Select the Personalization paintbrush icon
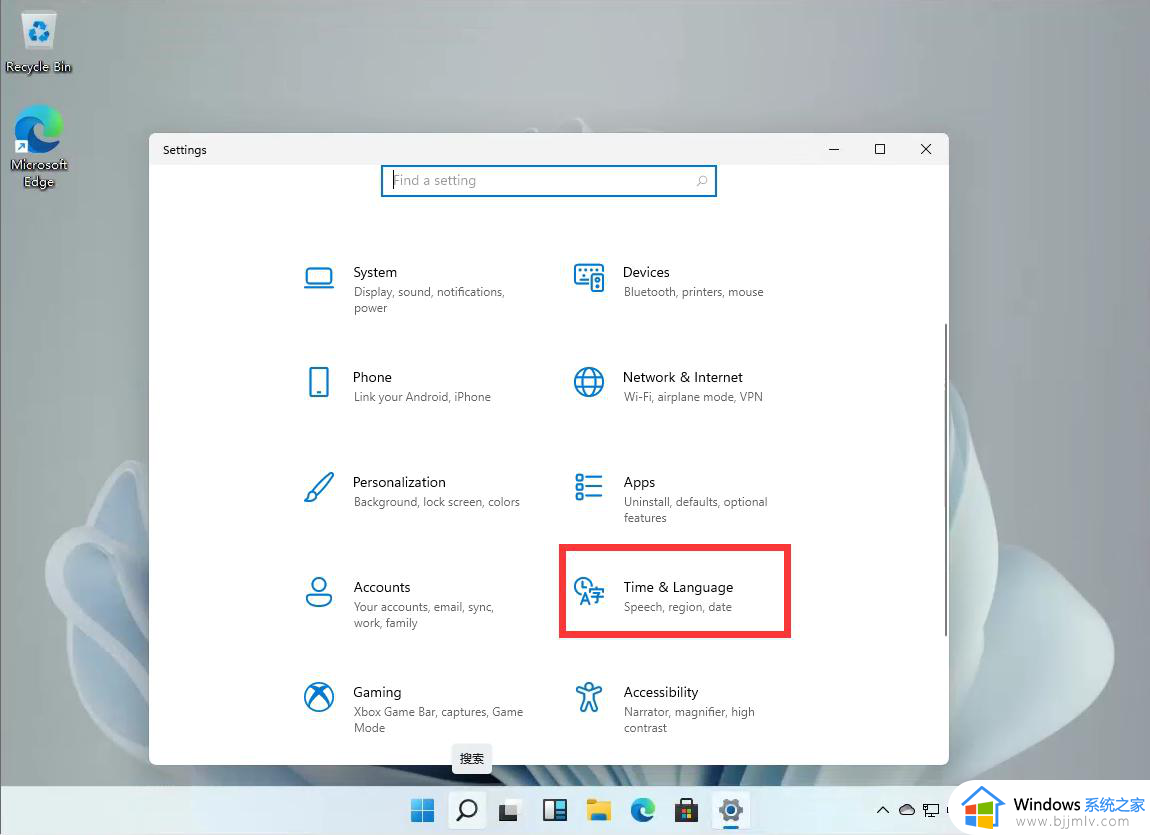The width and height of the screenshot is (1150, 835). pos(318,488)
